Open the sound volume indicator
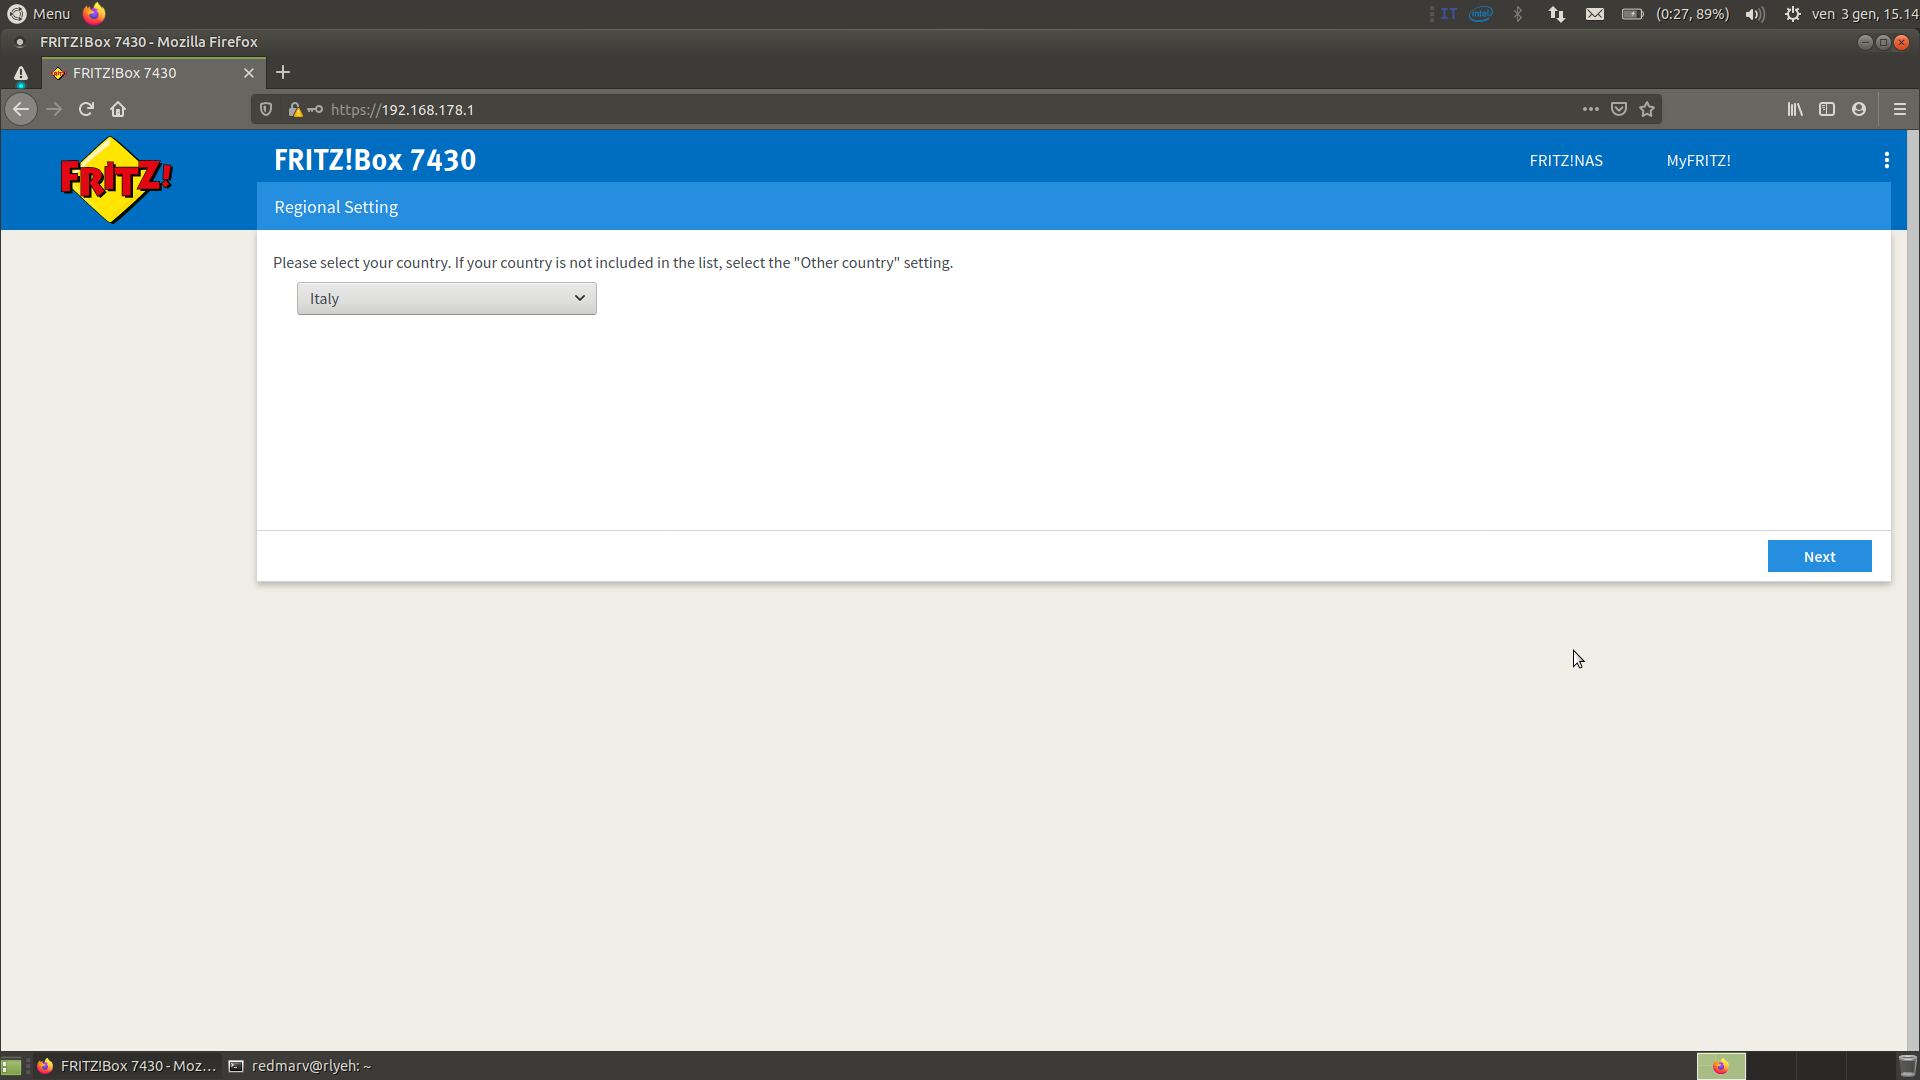Viewport: 1920px width, 1080px height. coord(1755,14)
